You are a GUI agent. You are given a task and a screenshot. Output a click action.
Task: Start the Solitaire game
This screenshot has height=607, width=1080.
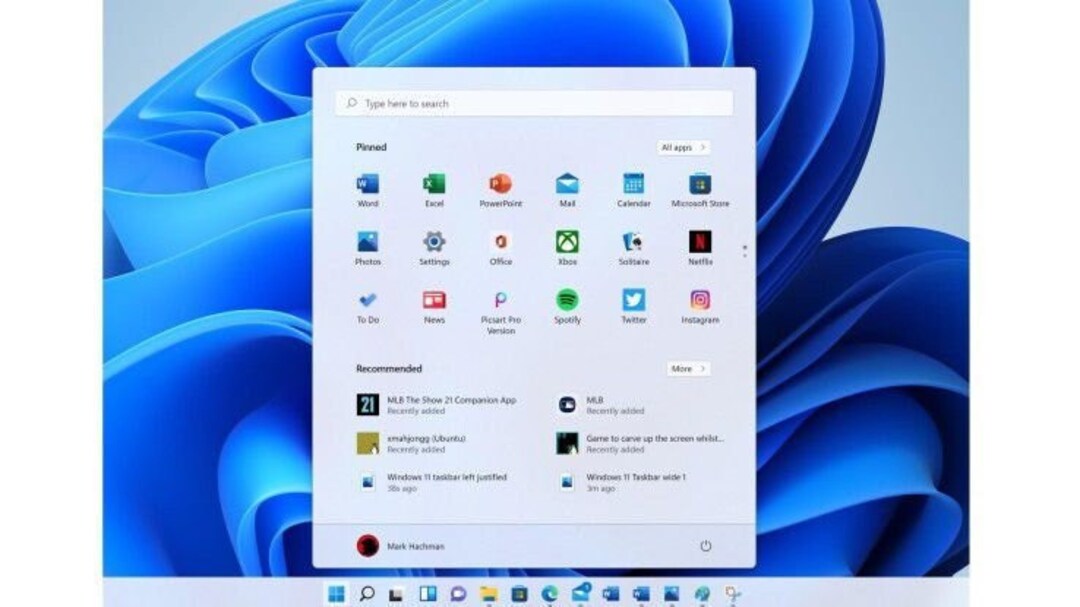[x=634, y=249]
